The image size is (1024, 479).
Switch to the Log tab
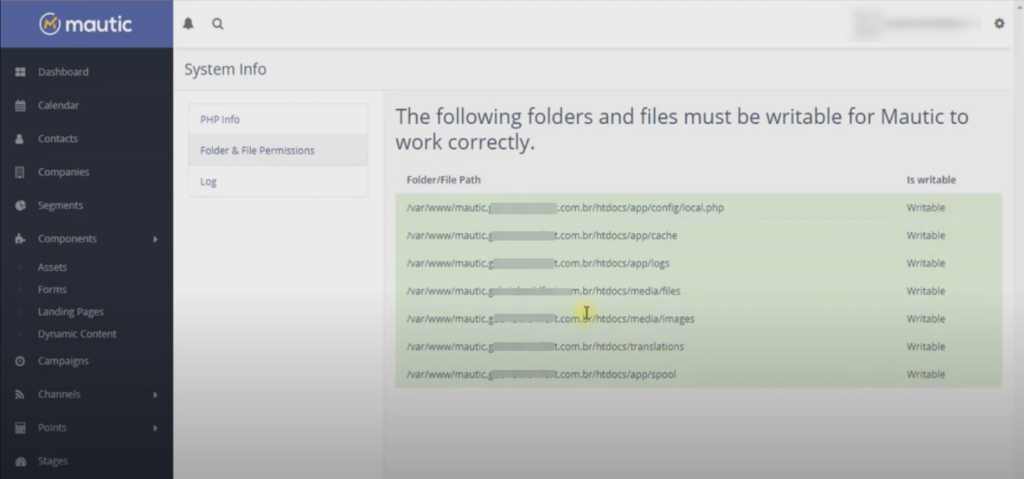[278, 182]
